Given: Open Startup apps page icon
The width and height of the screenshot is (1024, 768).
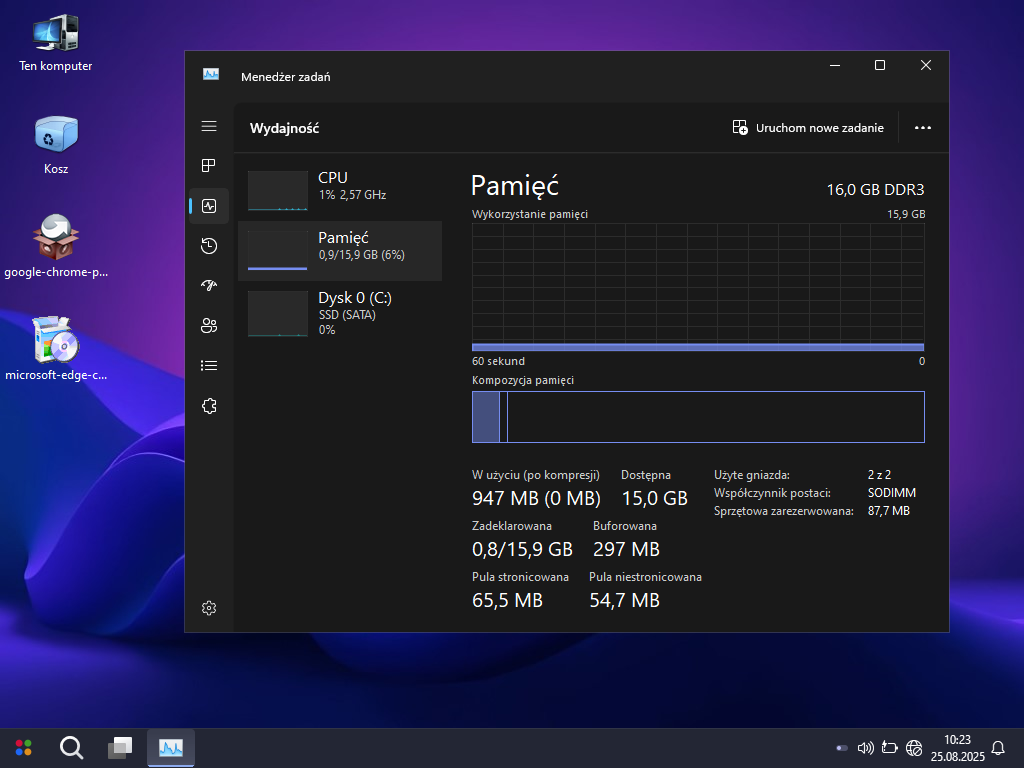Looking at the screenshot, I should (209, 286).
